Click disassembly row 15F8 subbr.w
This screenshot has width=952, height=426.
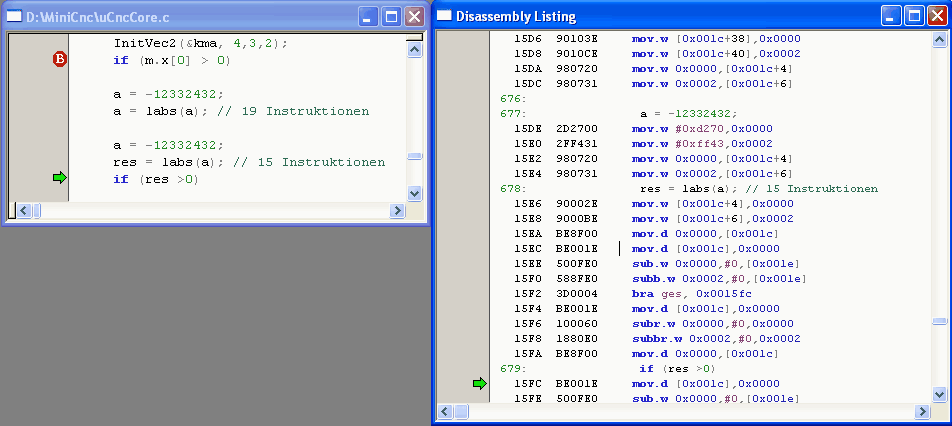tap(657, 339)
